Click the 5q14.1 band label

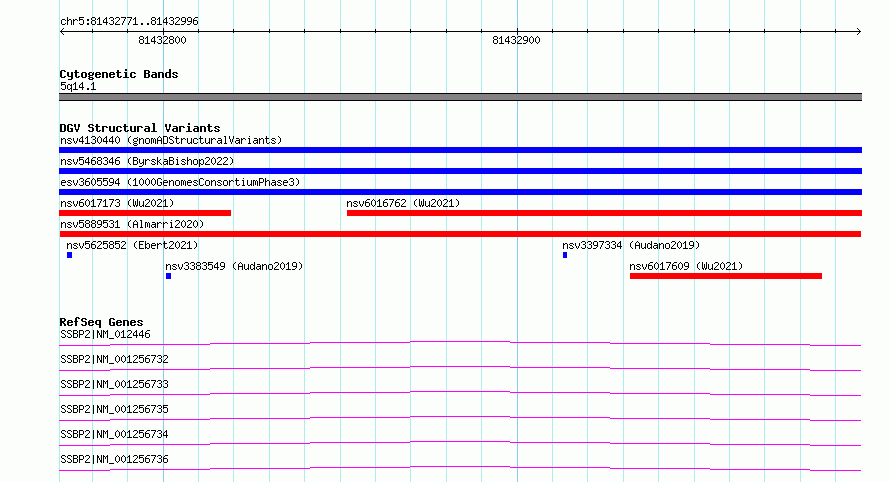(x=78, y=86)
